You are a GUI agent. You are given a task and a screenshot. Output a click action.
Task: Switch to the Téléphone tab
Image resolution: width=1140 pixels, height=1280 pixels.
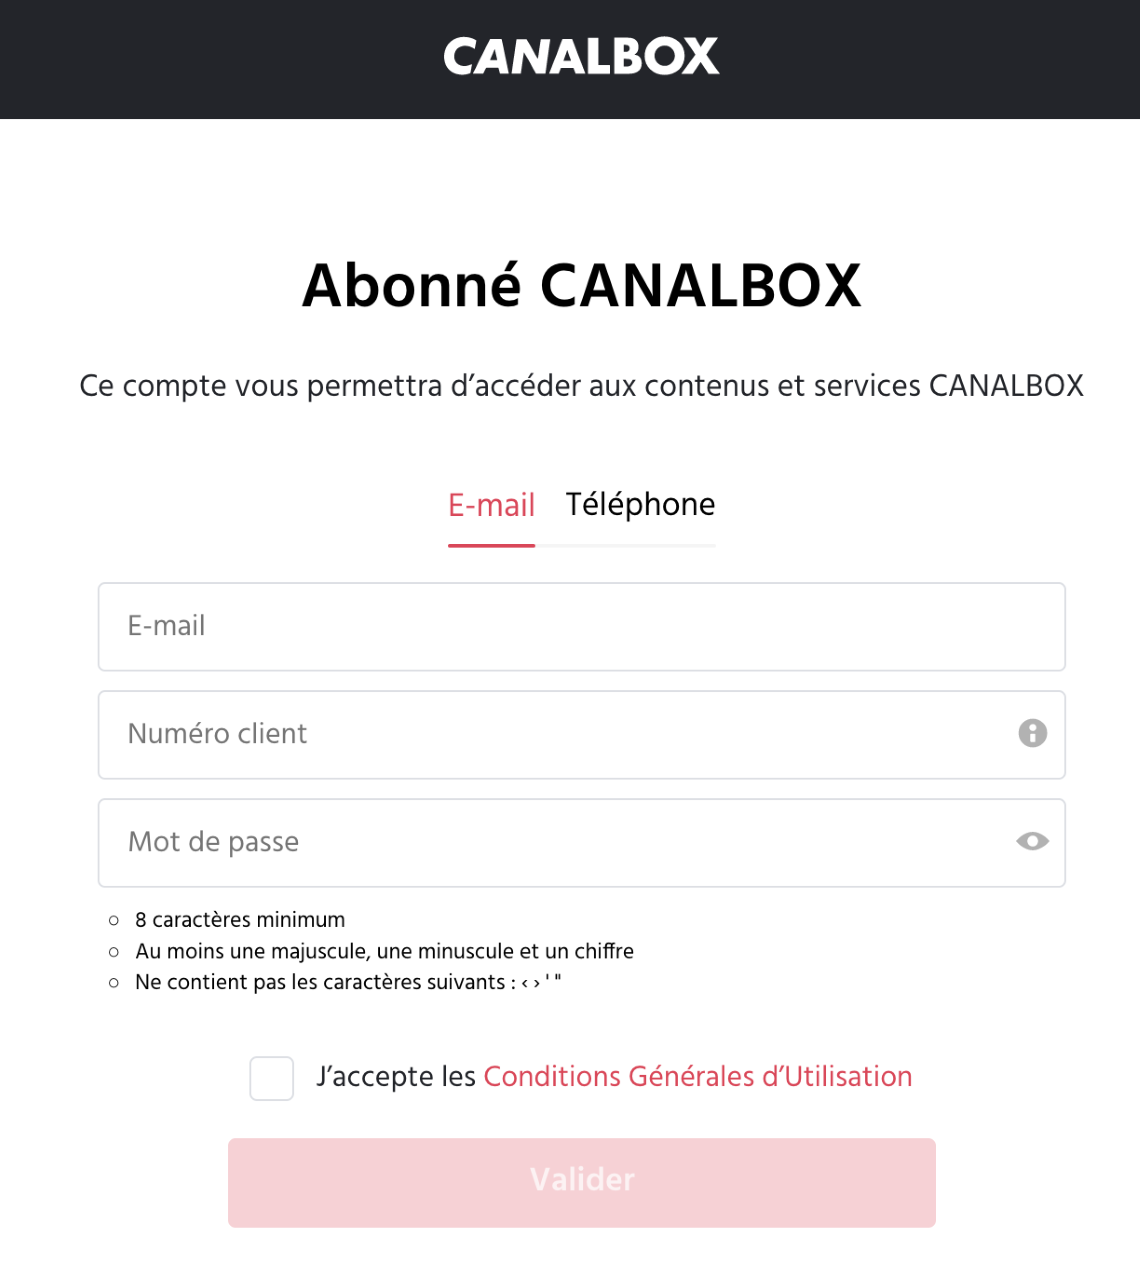[640, 505]
